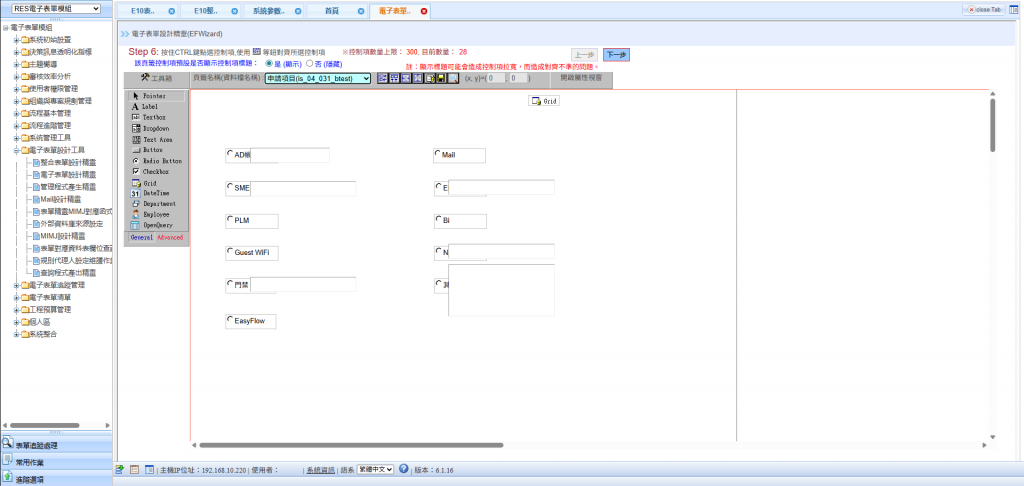Viewport: 1024px width, 486px height.
Task: Click the help question mark icon in status bar
Action: 404,469
